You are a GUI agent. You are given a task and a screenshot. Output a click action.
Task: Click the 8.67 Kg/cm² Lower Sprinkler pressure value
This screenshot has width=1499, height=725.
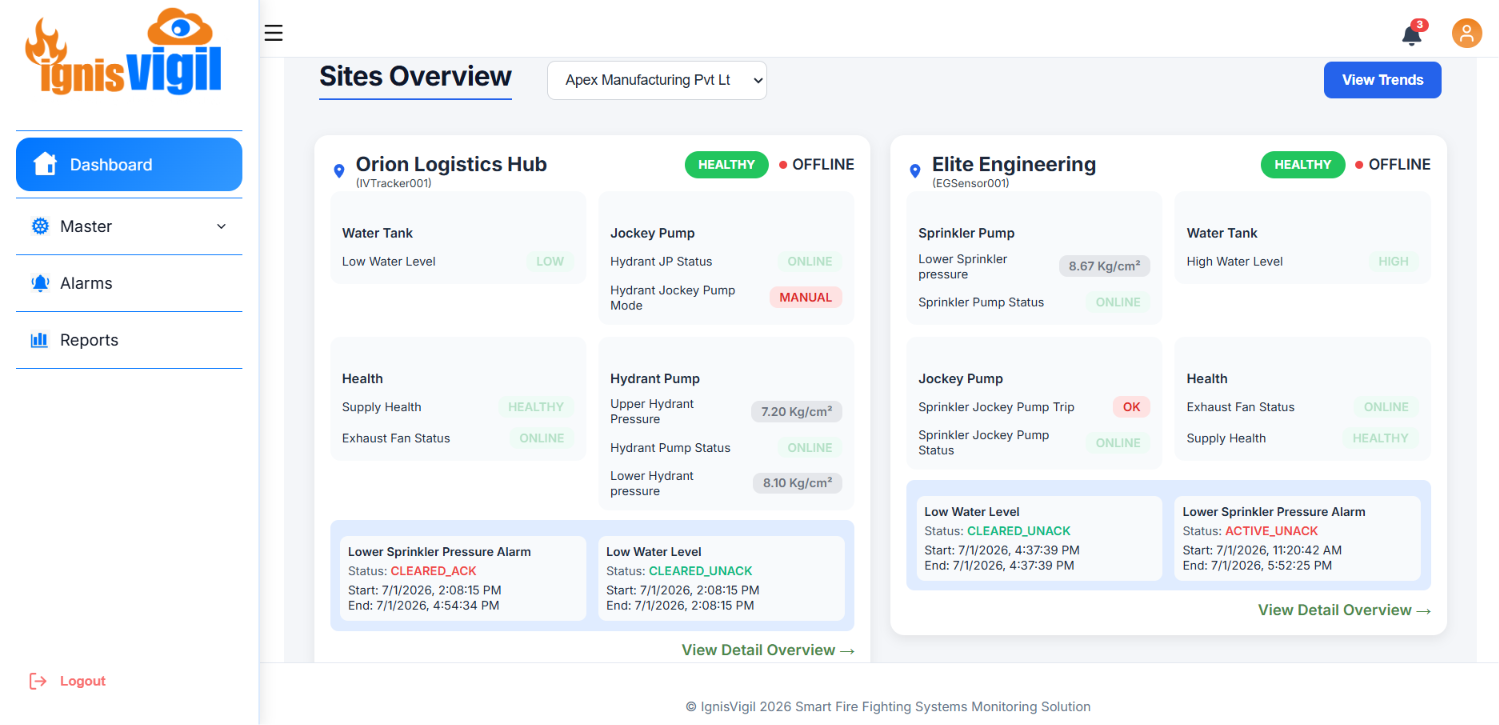[x=1104, y=266]
